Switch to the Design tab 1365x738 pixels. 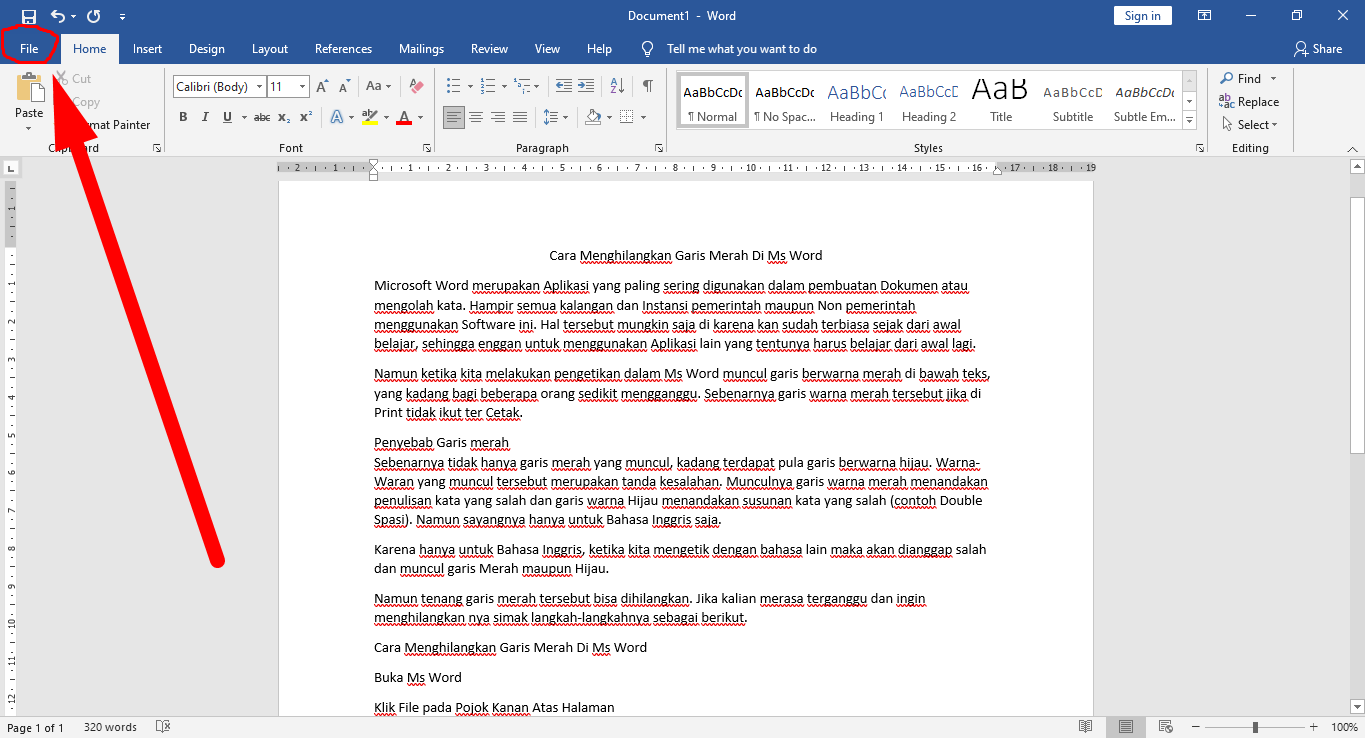click(x=207, y=48)
